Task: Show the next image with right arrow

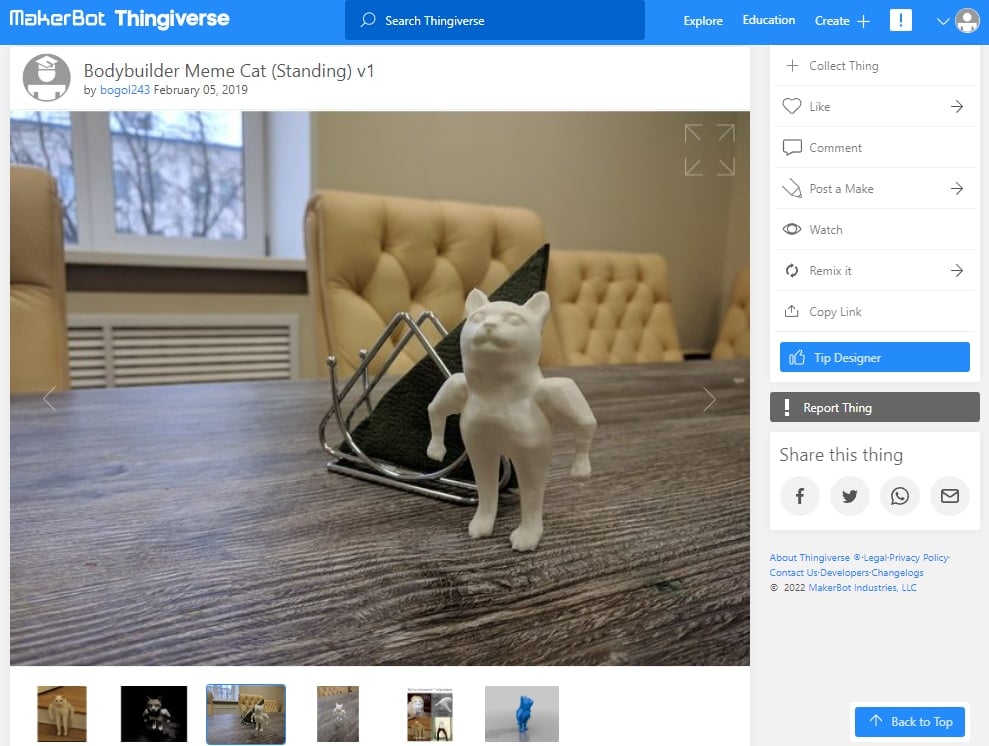Action: pyautogui.click(x=709, y=399)
